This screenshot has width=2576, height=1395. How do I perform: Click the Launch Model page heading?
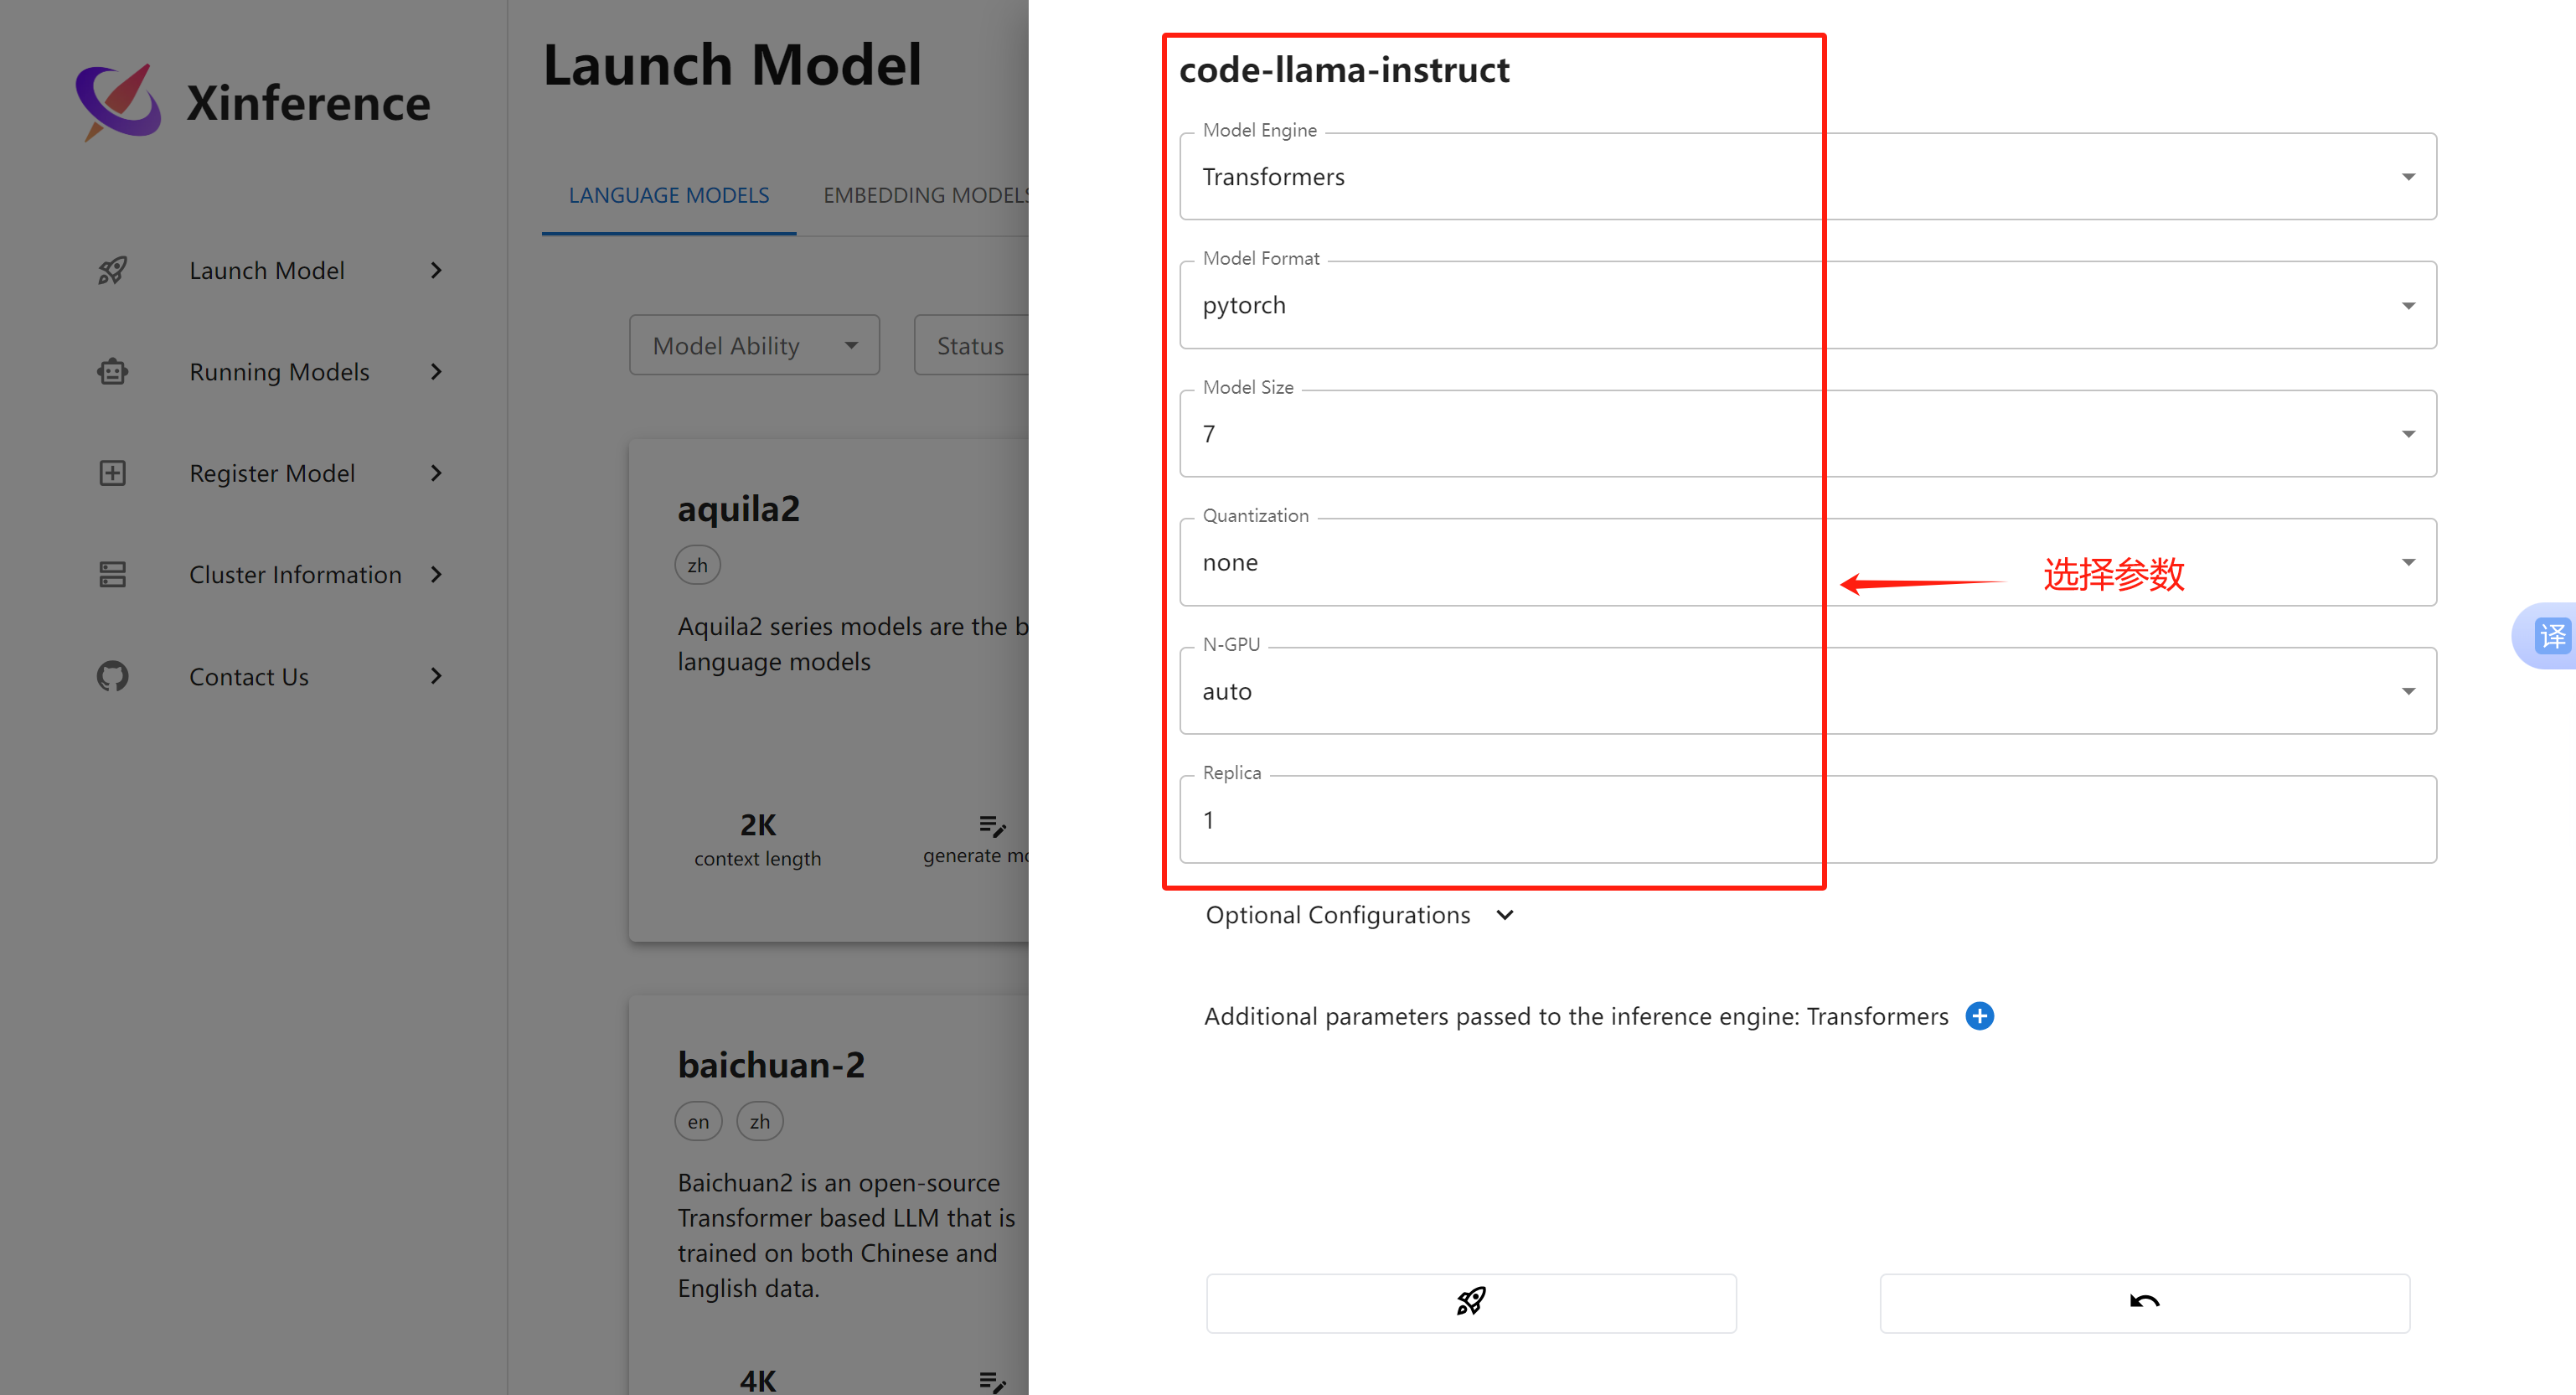pos(732,65)
